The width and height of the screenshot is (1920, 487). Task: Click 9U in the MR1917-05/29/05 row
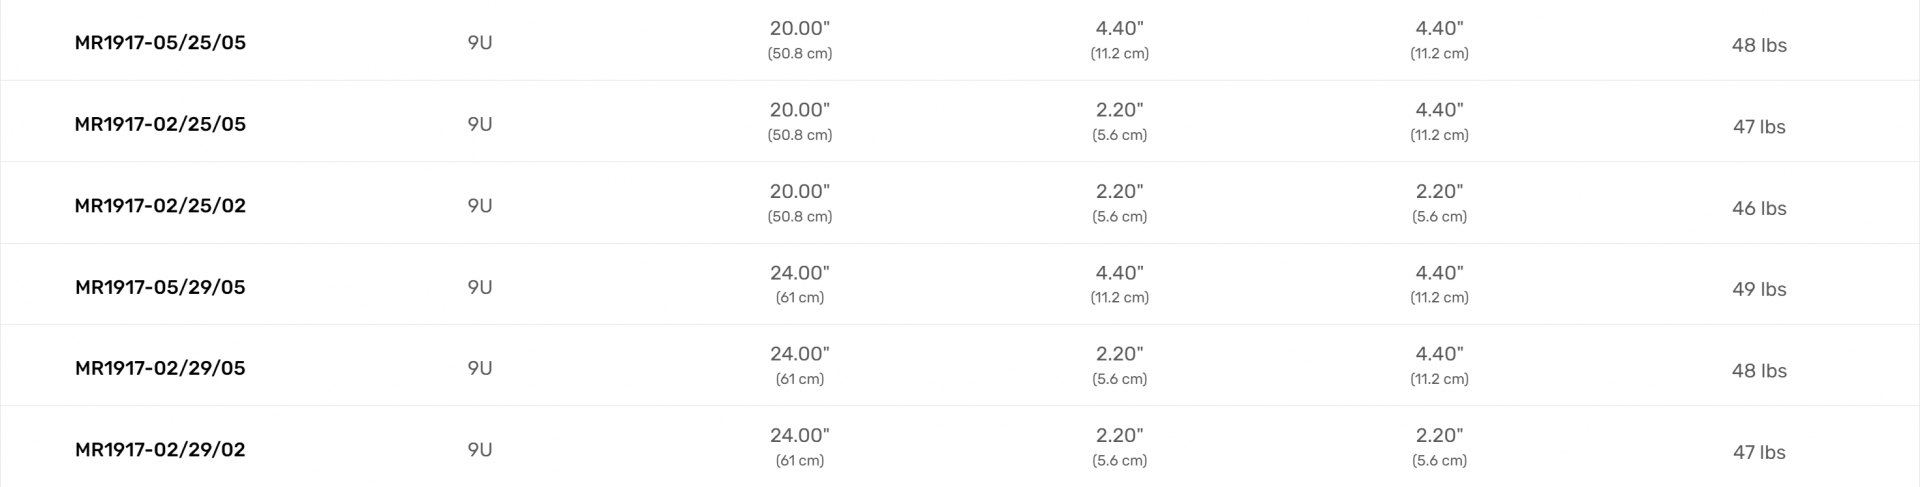click(480, 287)
